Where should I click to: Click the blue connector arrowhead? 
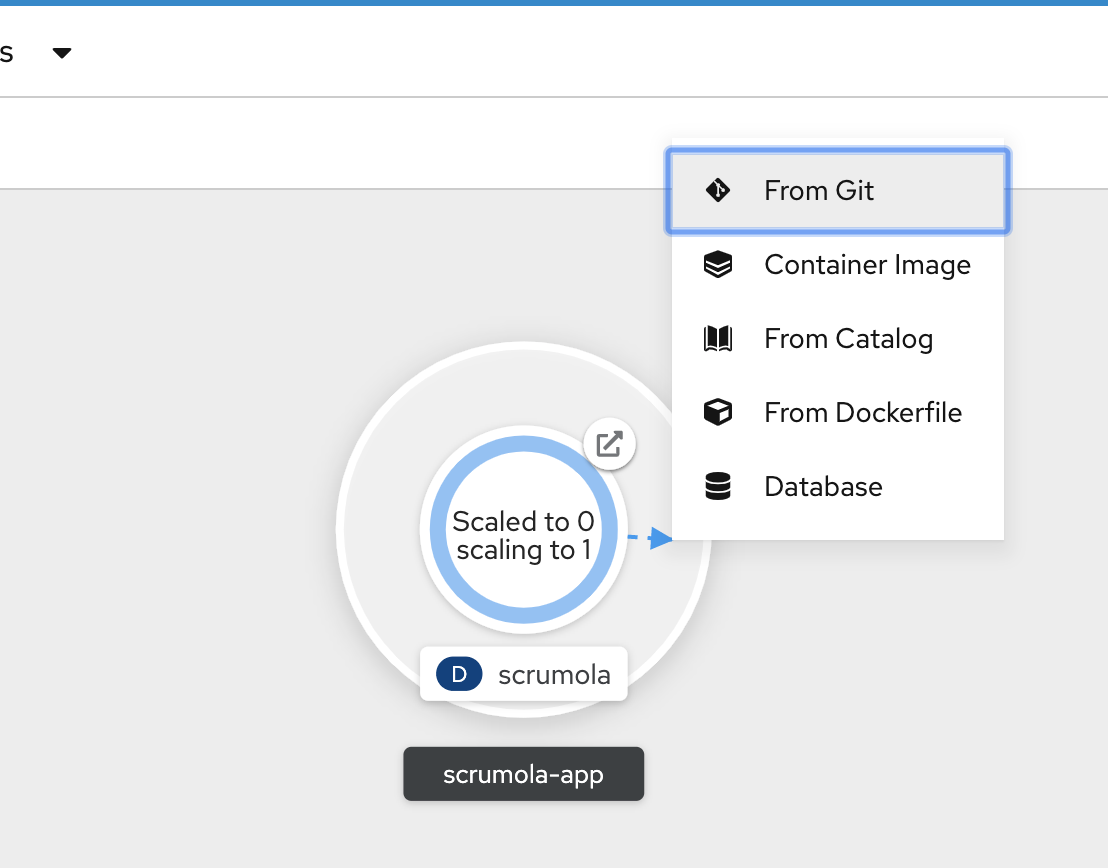661,538
